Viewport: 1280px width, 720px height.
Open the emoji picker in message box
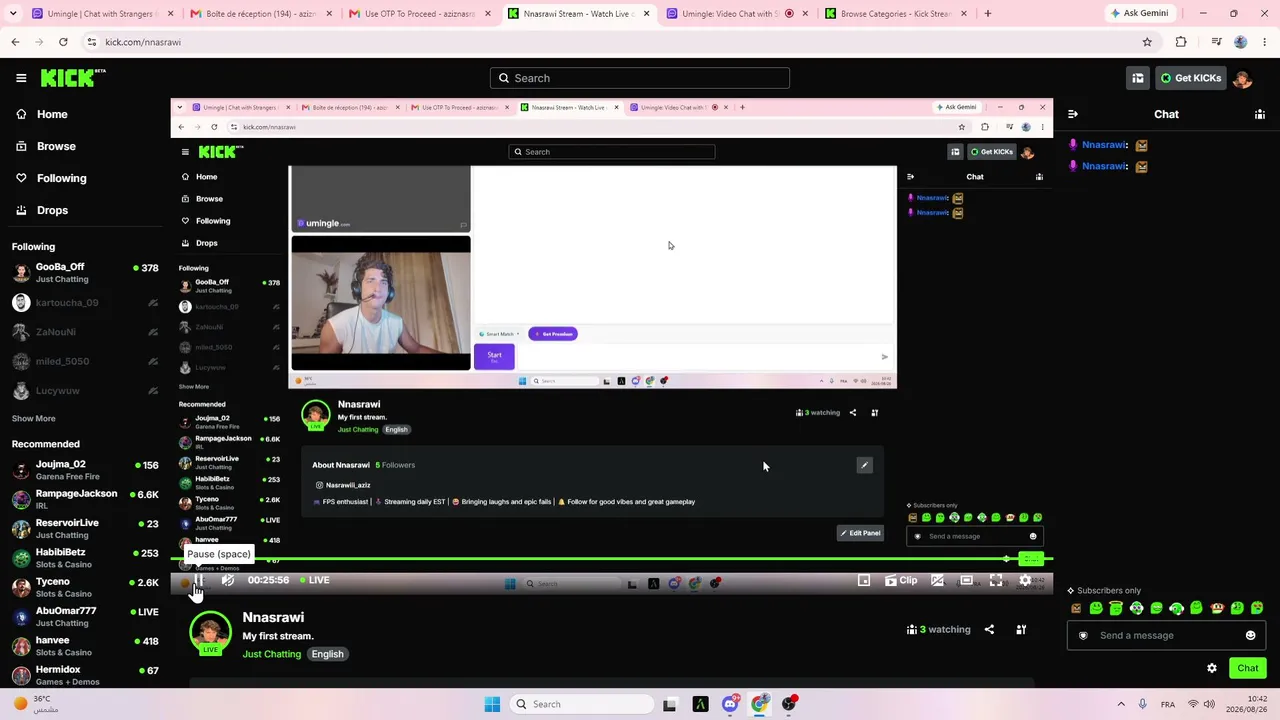(1250, 635)
